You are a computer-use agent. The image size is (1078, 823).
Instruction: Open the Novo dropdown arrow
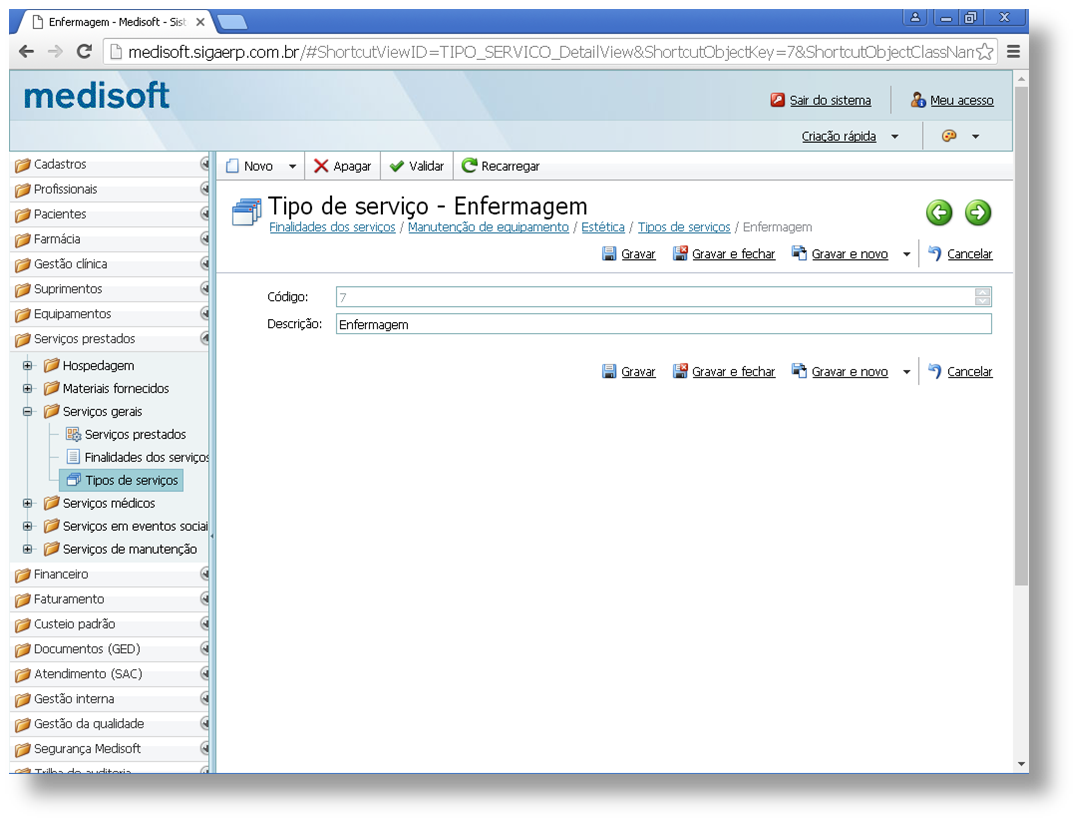pos(292,167)
